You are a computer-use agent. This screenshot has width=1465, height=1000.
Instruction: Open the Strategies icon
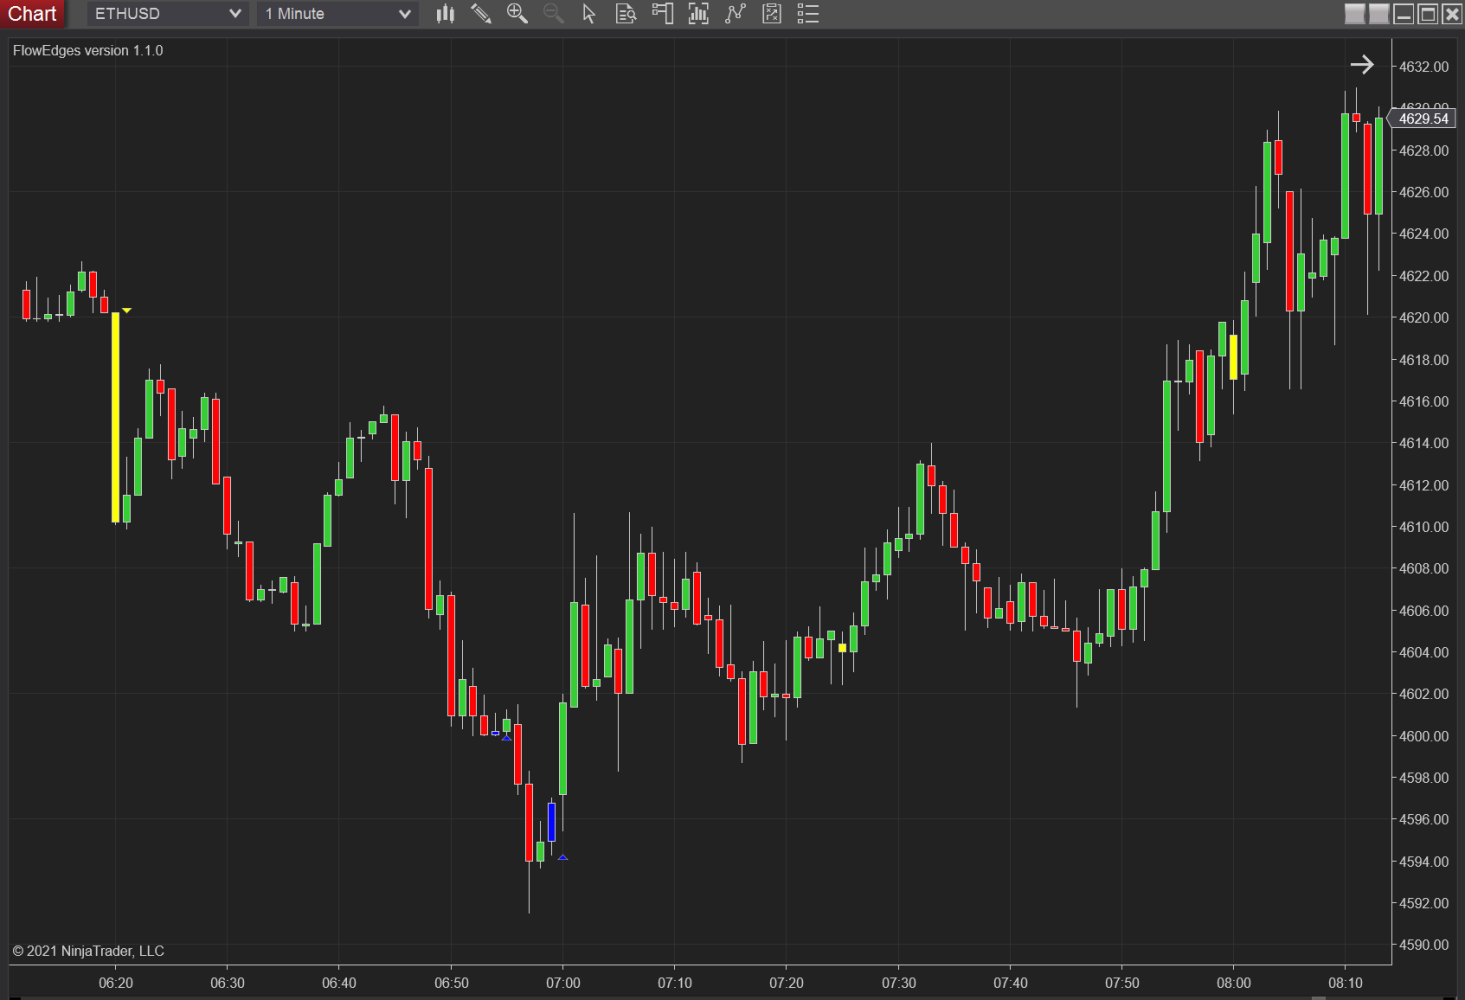771,14
